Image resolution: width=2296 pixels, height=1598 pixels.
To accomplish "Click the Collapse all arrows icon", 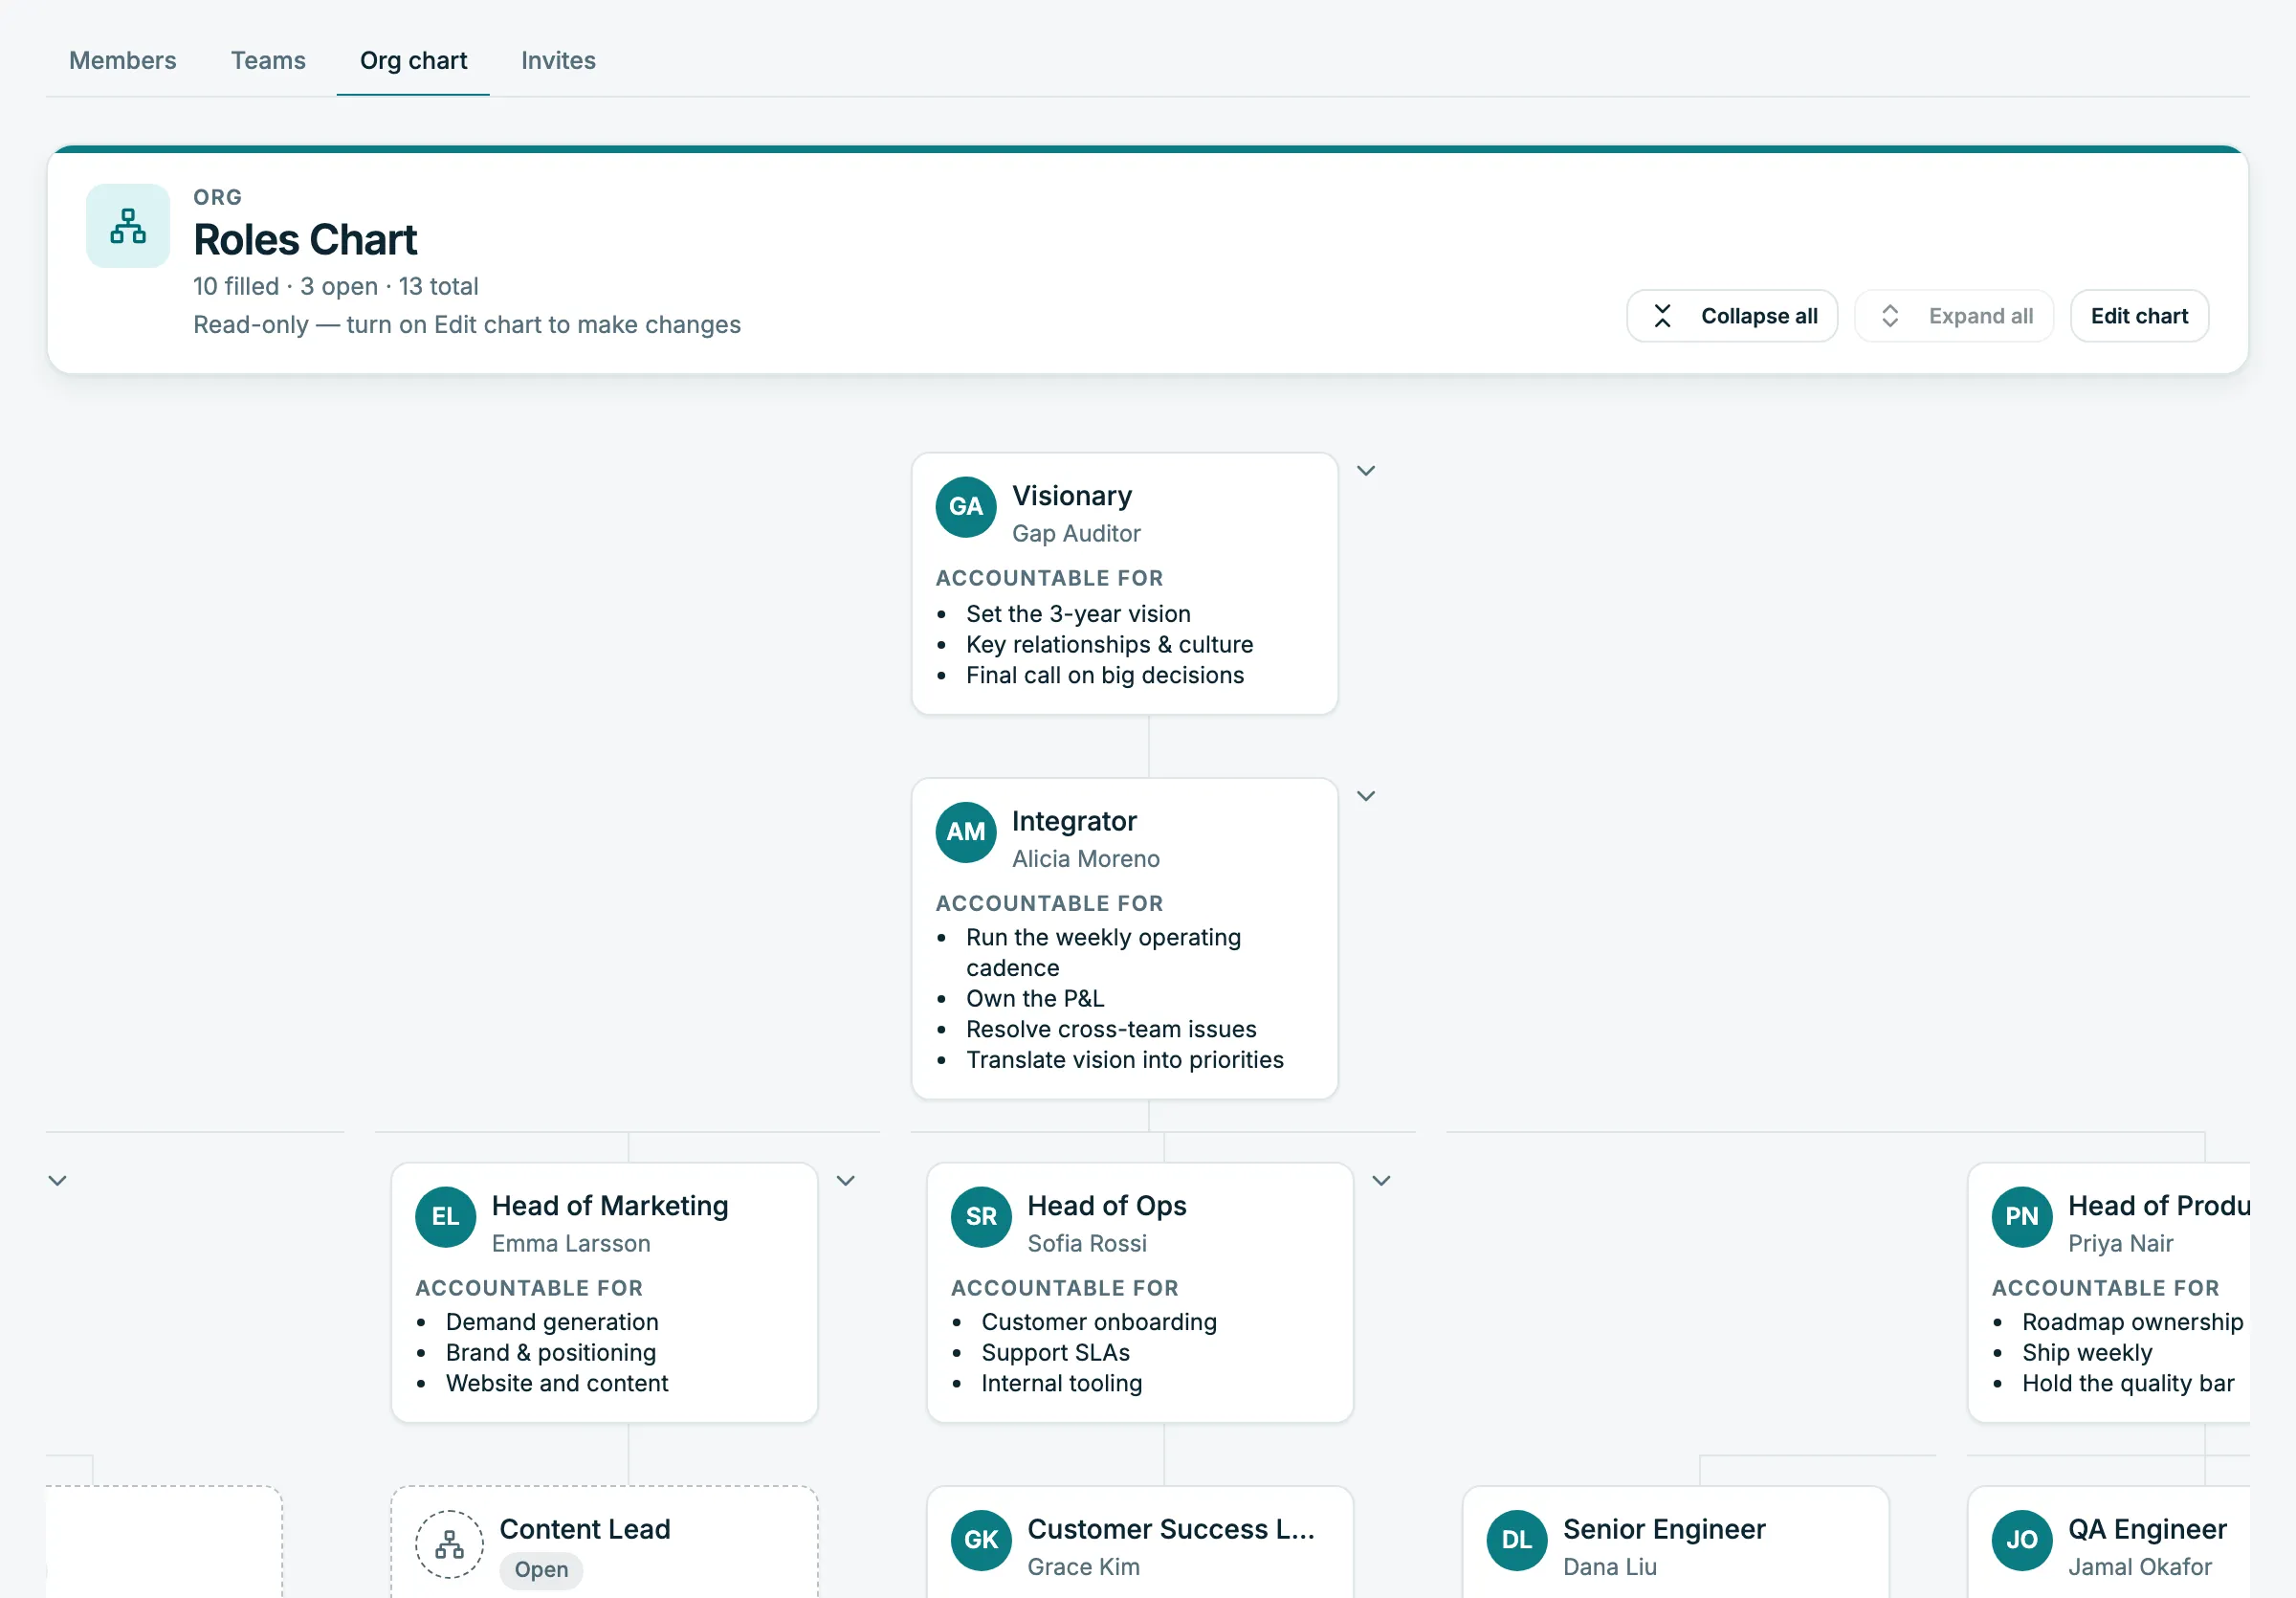I will [x=1662, y=316].
